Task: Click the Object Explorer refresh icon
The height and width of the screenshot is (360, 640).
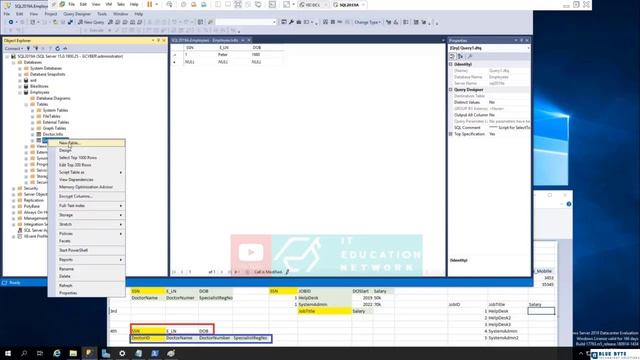Action: pyautogui.click(x=58, y=49)
